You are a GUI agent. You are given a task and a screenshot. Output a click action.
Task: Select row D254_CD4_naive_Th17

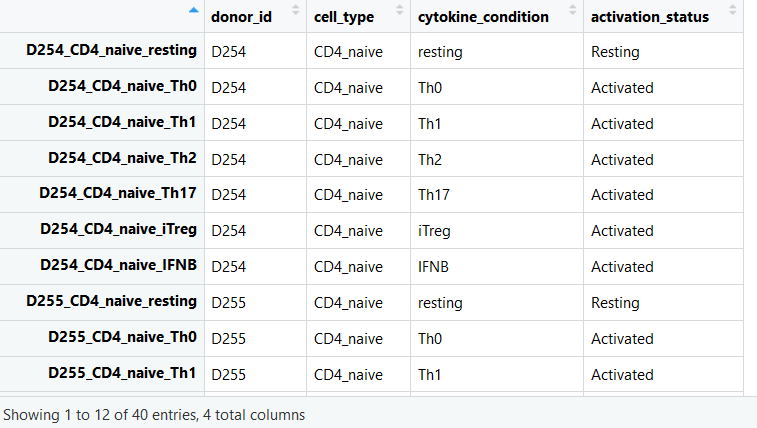[x=371, y=194]
